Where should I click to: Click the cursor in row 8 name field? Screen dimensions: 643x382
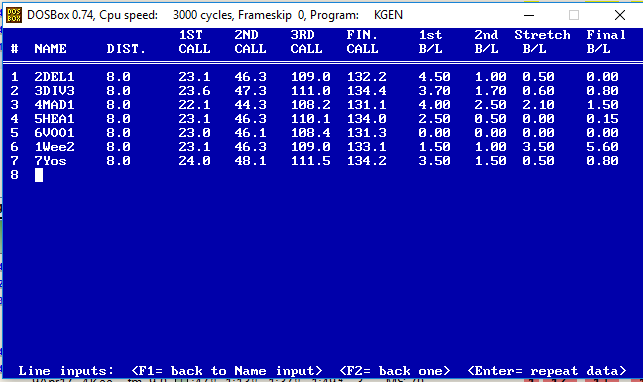pos(39,175)
